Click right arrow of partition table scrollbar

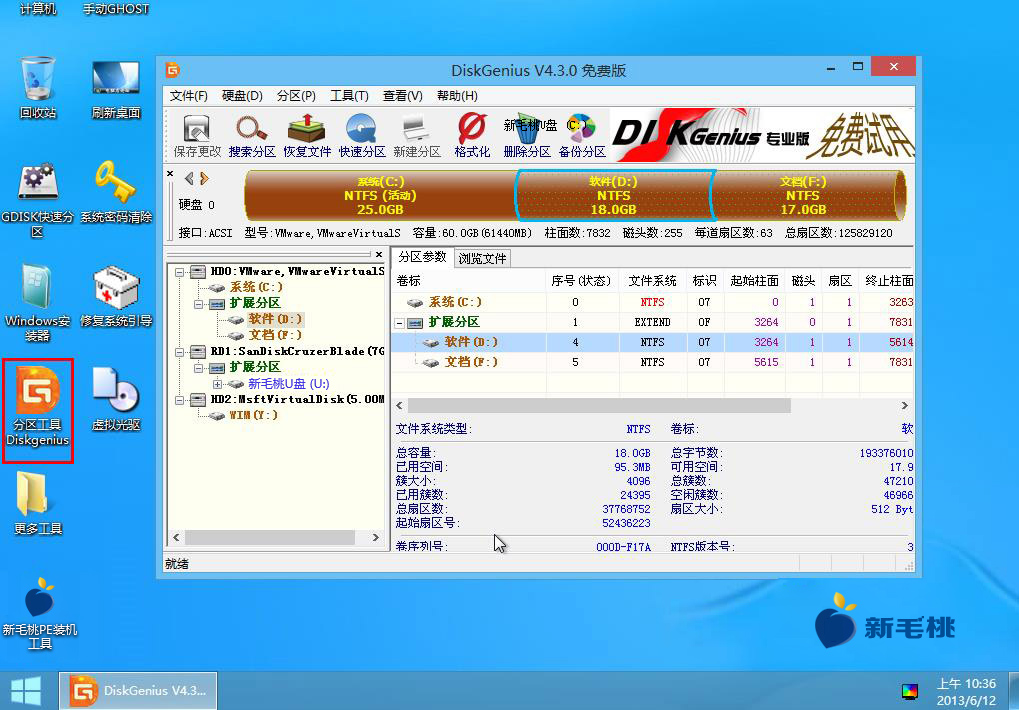point(905,406)
